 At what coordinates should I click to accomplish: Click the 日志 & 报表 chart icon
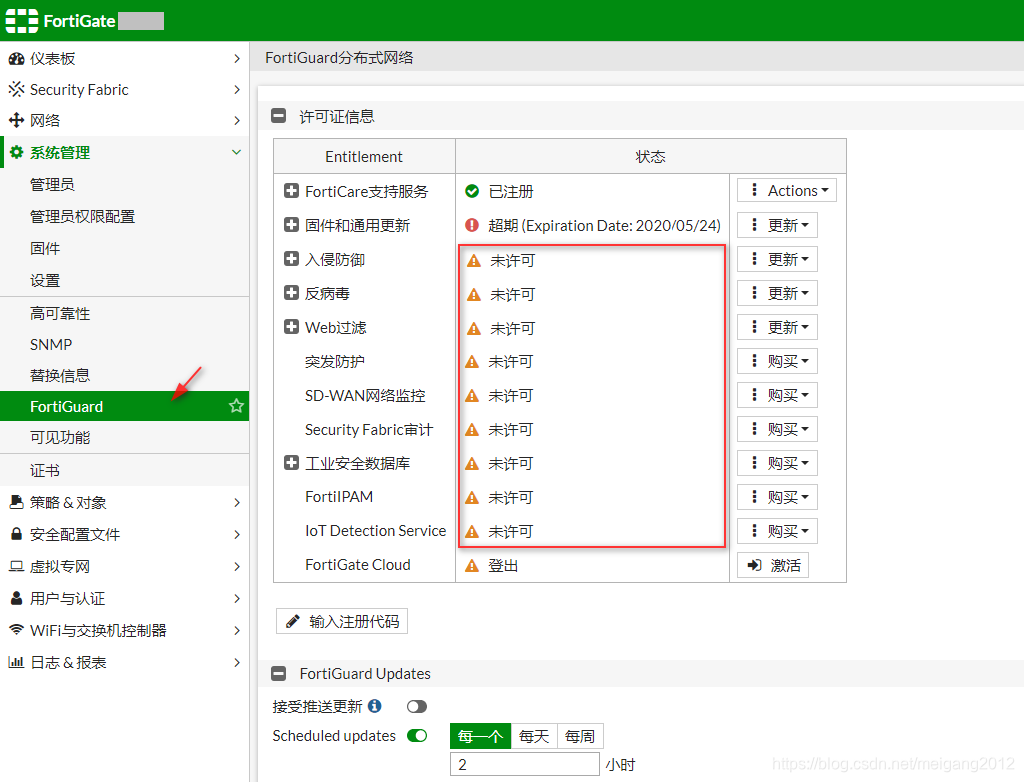(x=16, y=662)
